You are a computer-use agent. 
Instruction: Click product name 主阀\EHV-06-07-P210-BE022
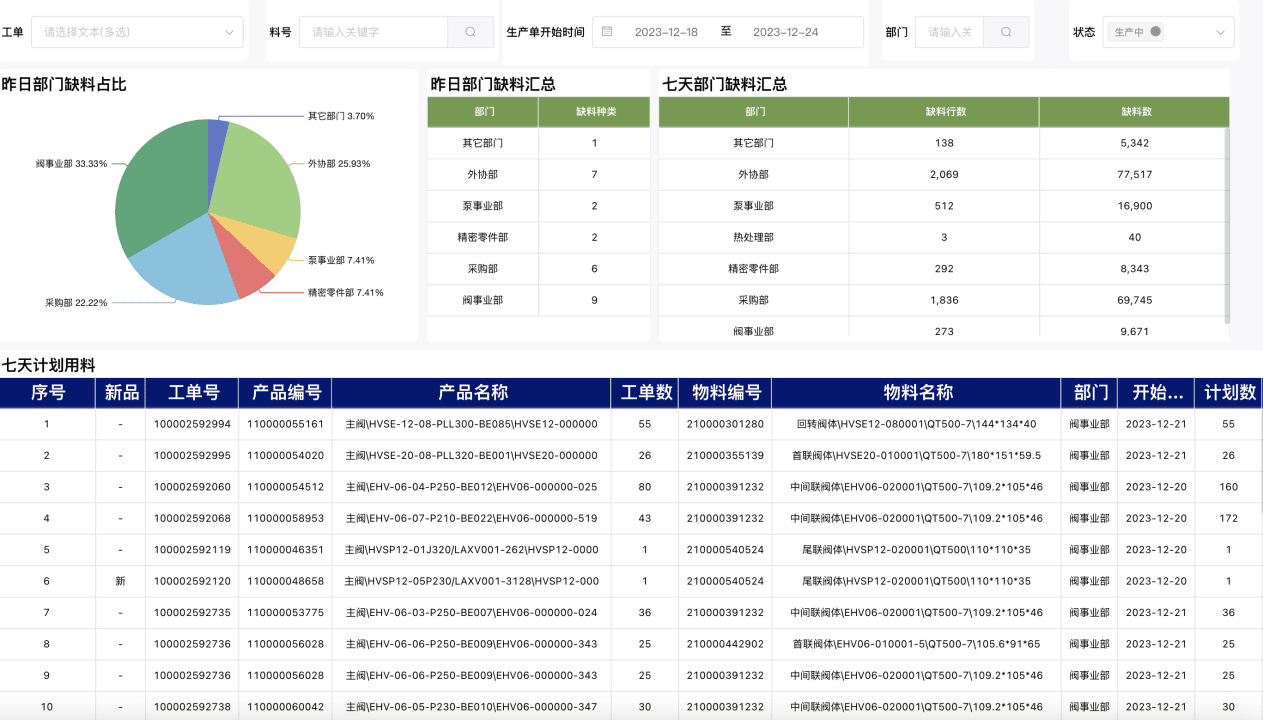coord(471,518)
